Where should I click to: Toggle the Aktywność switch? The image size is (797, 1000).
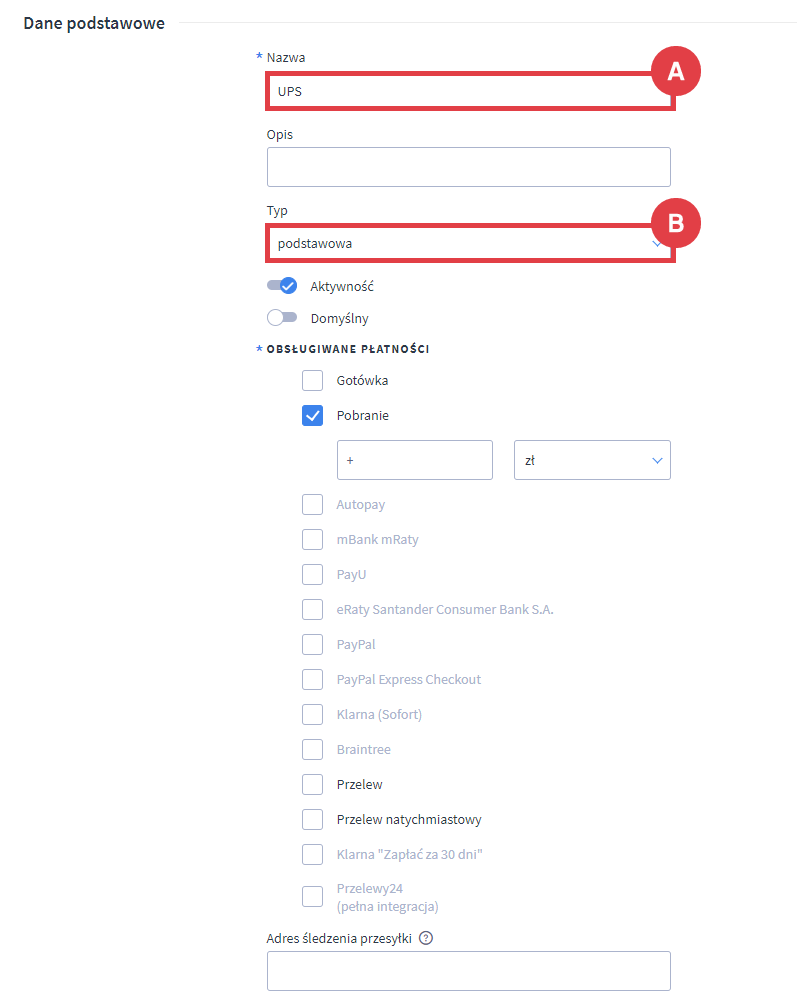[x=282, y=286]
